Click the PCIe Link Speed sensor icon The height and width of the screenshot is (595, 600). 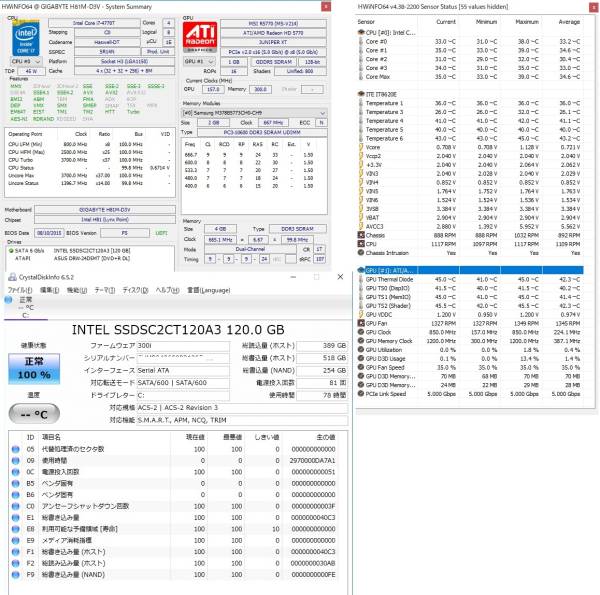click(x=360, y=394)
